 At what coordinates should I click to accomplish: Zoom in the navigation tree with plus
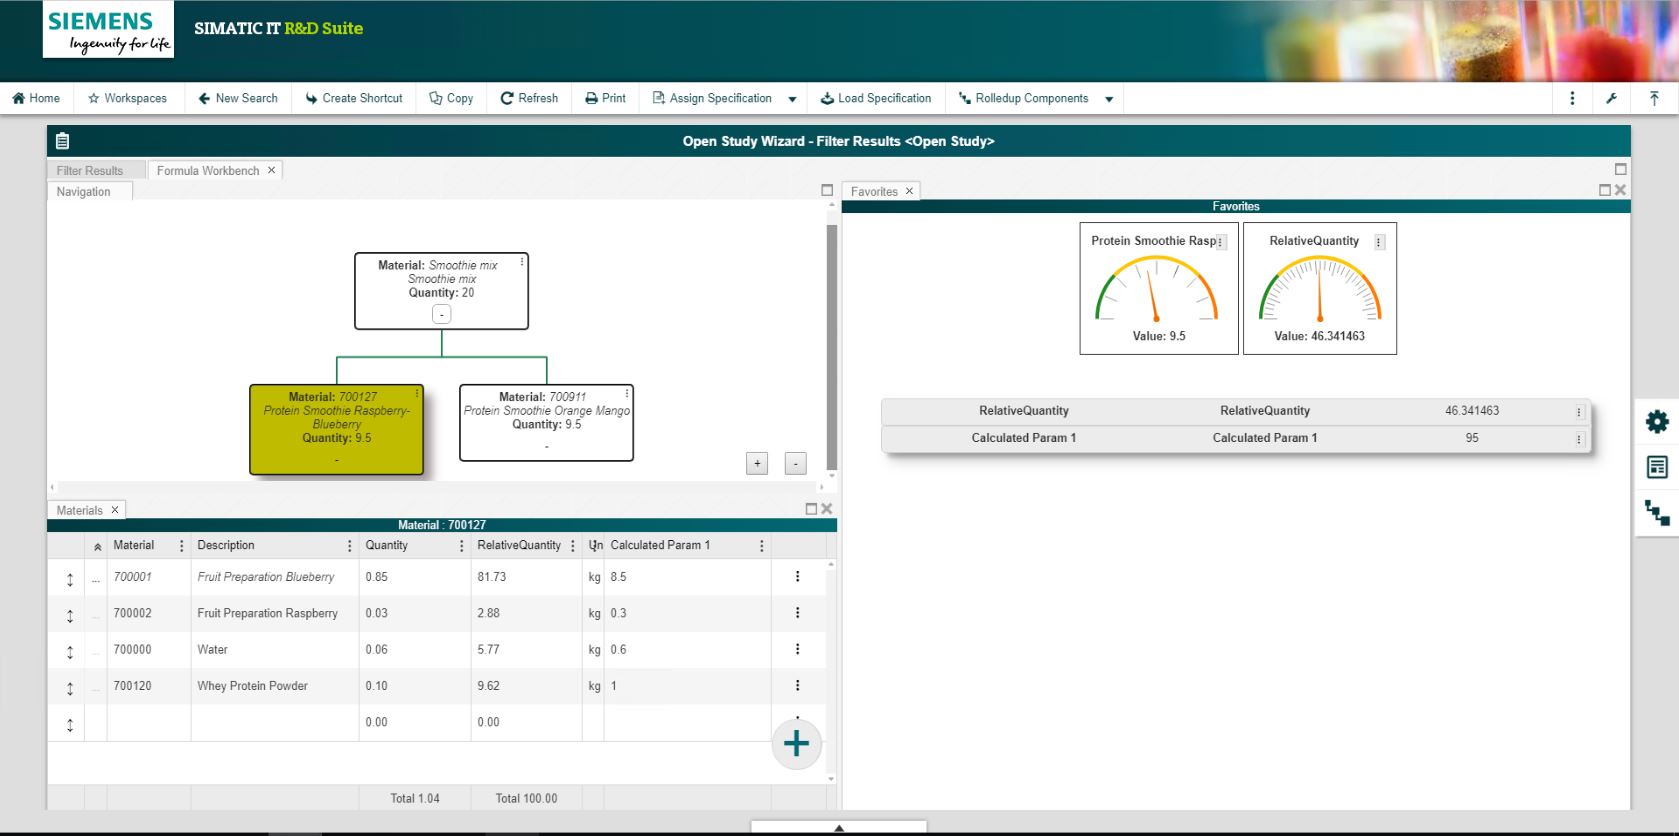757,463
